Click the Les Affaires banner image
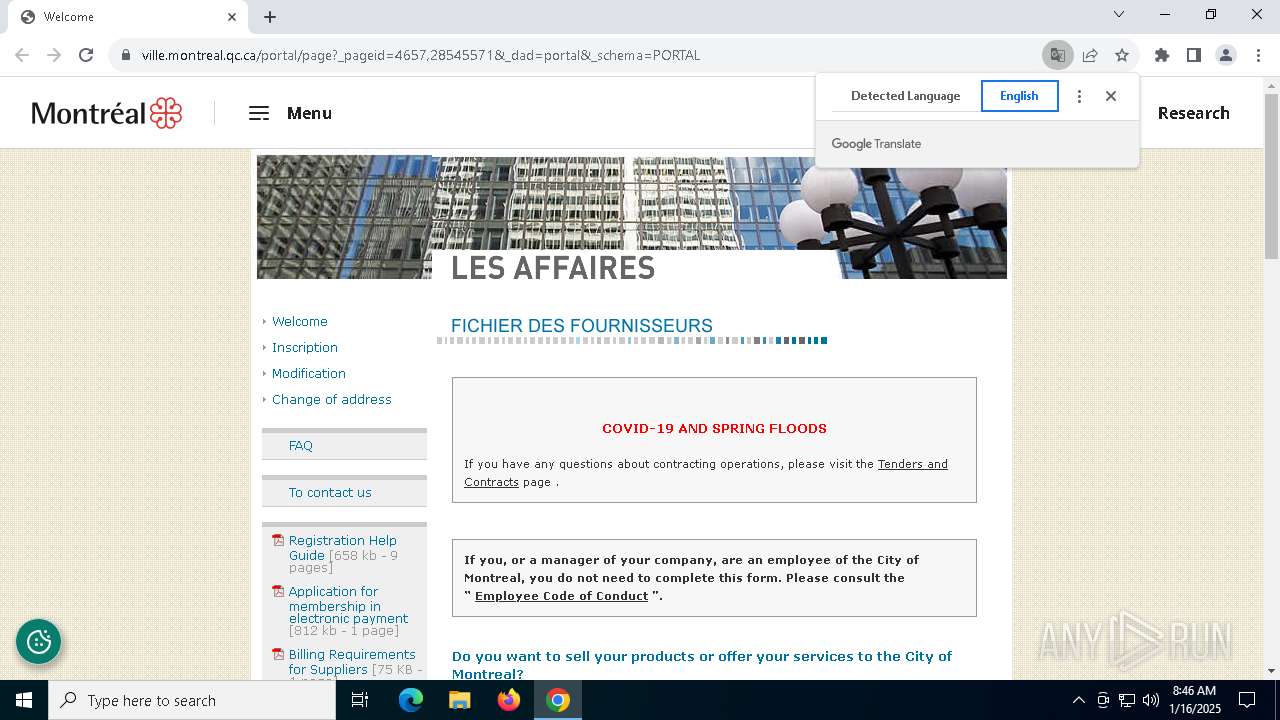Image resolution: width=1280 pixels, height=720 pixels. (x=632, y=217)
